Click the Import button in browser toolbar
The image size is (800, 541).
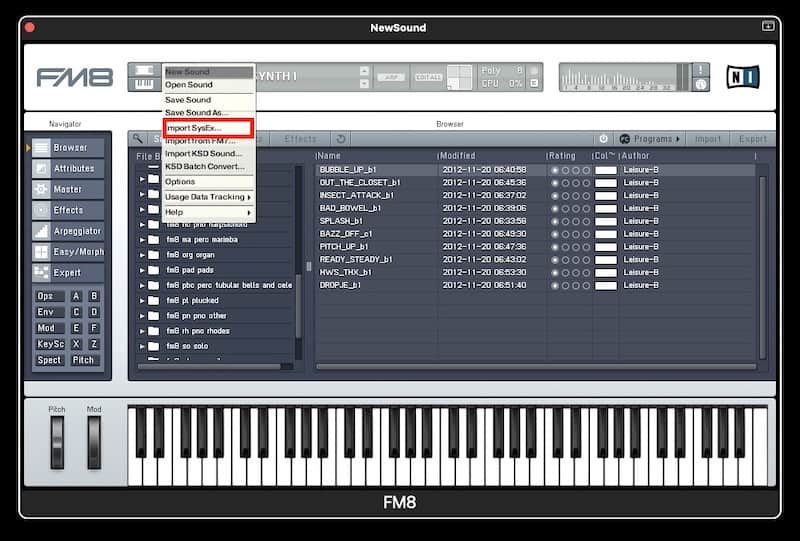(x=708, y=139)
